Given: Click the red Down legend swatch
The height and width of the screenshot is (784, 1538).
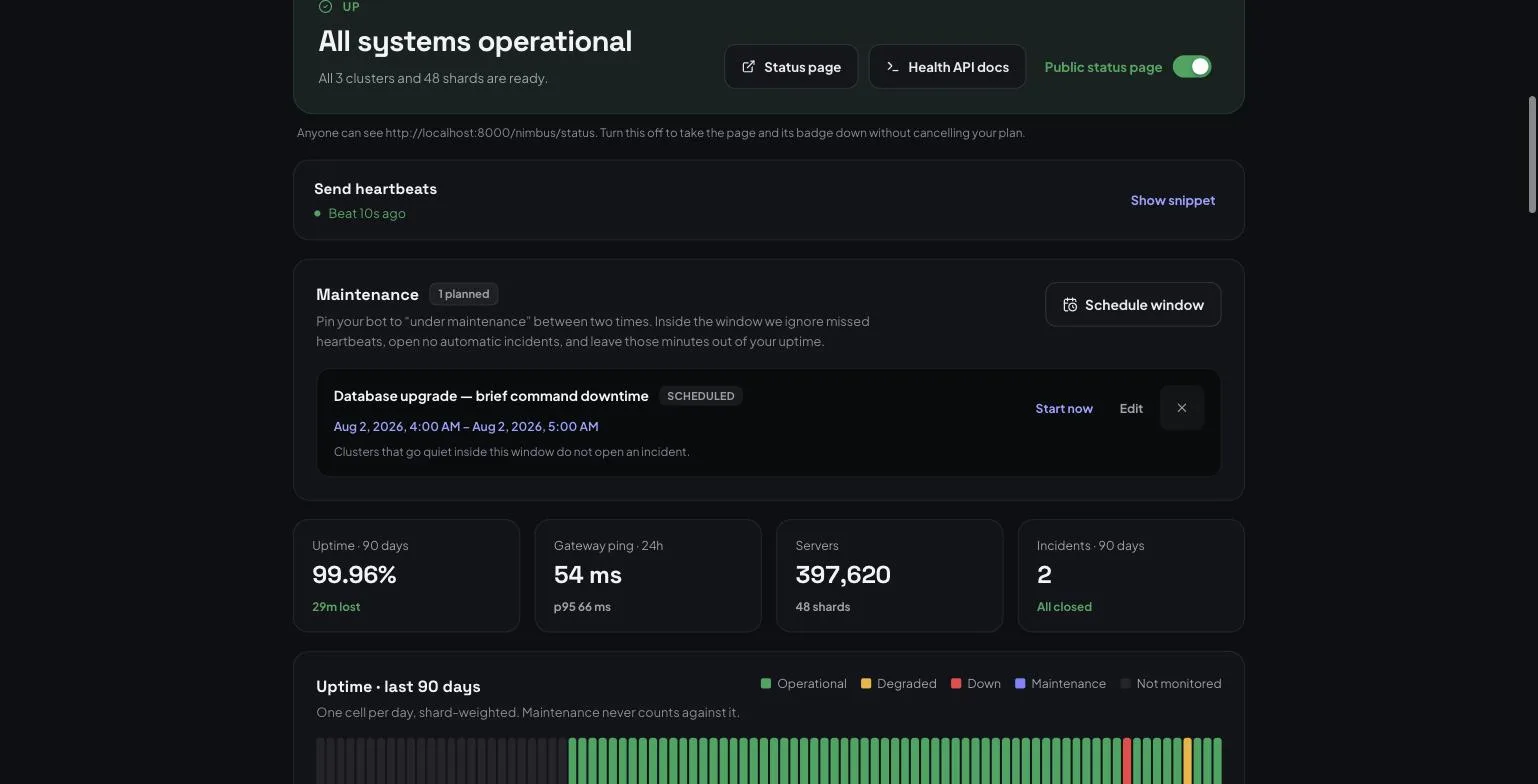Looking at the screenshot, I should click(x=956, y=684).
